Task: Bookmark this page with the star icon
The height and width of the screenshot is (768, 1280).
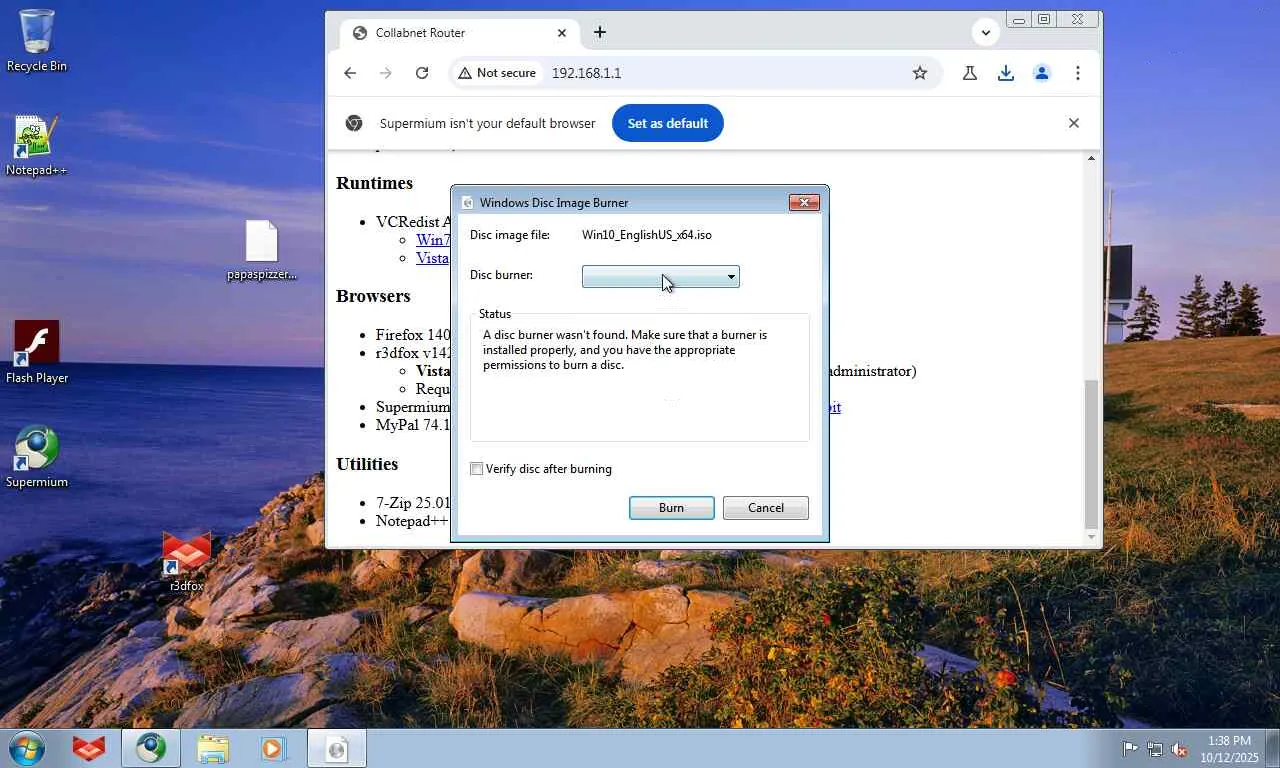Action: coord(920,73)
